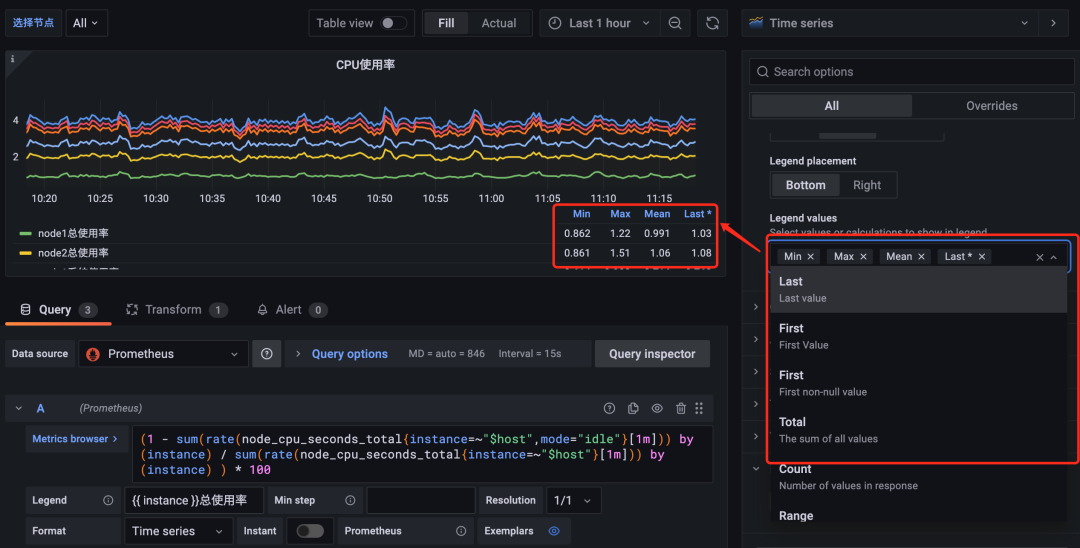Image resolution: width=1080 pixels, height=548 pixels.
Task: Choose First non-null value option
Action: tap(918, 383)
